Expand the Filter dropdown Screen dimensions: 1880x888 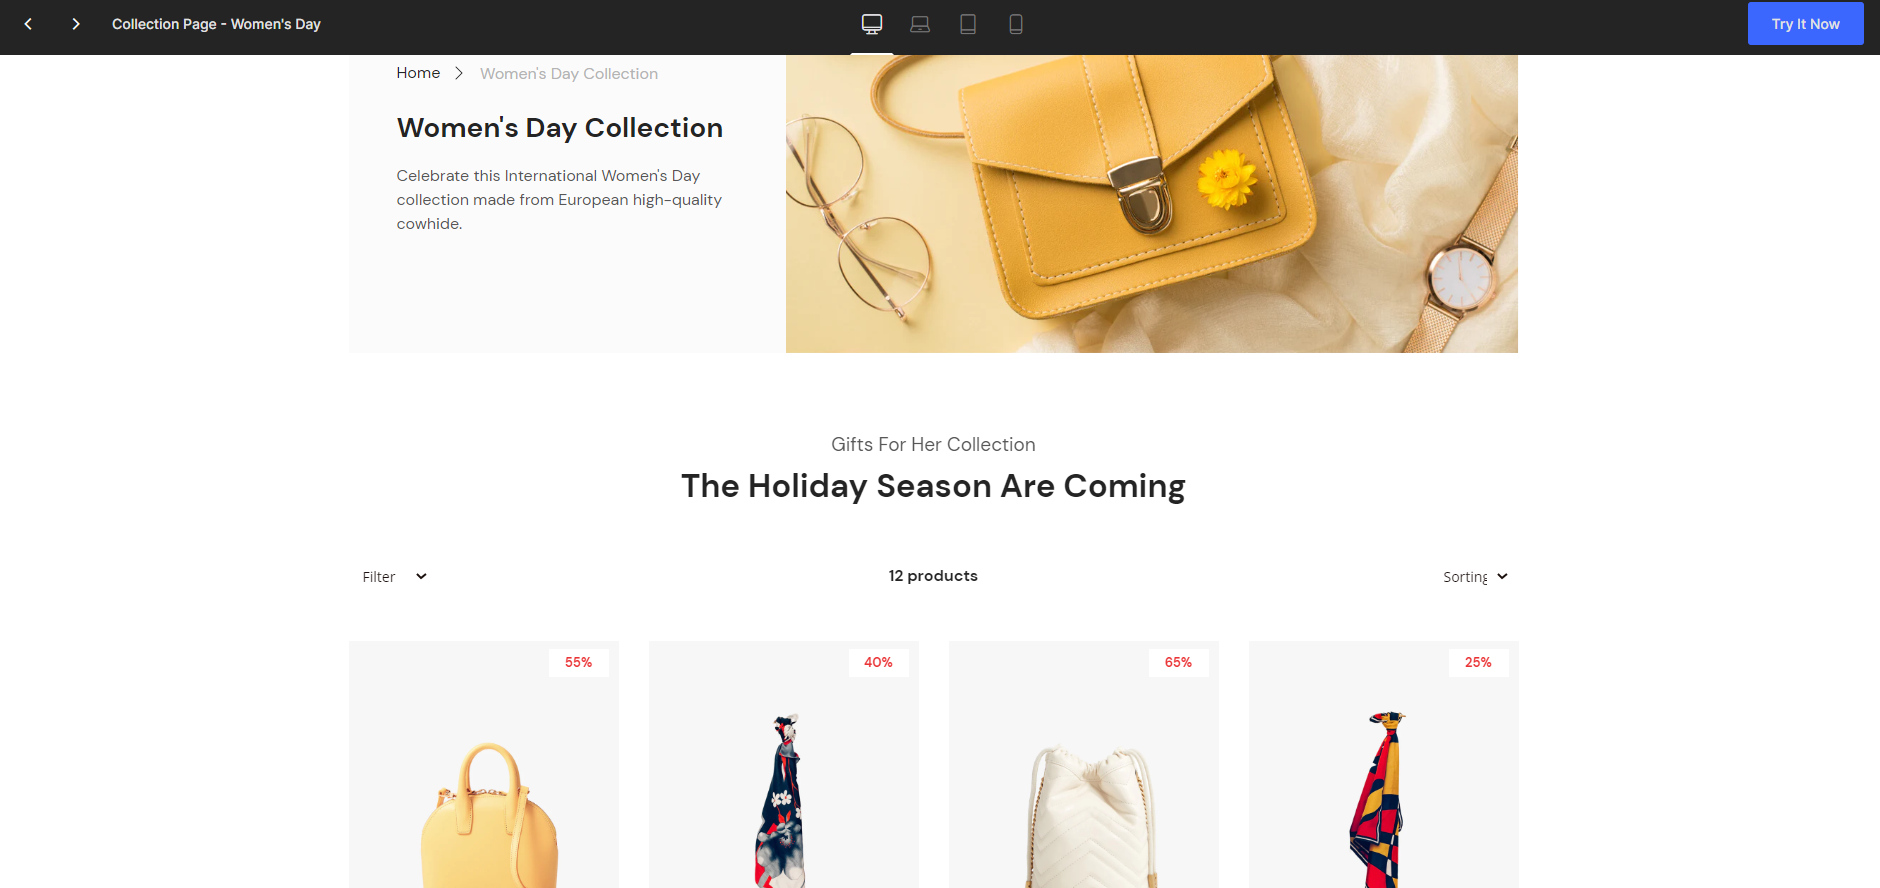point(394,577)
